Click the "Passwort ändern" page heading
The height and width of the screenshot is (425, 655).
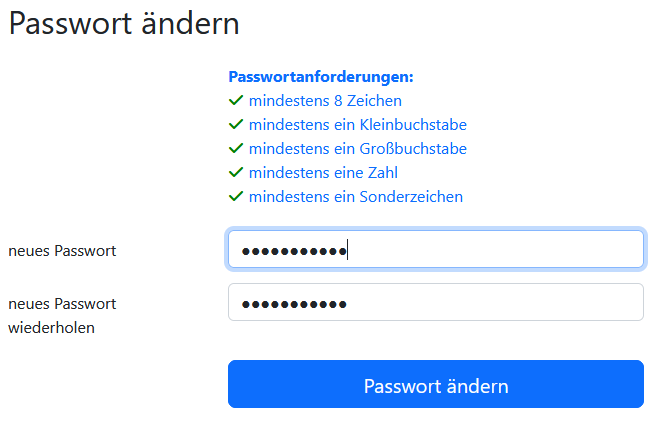(x=124, y=25)
